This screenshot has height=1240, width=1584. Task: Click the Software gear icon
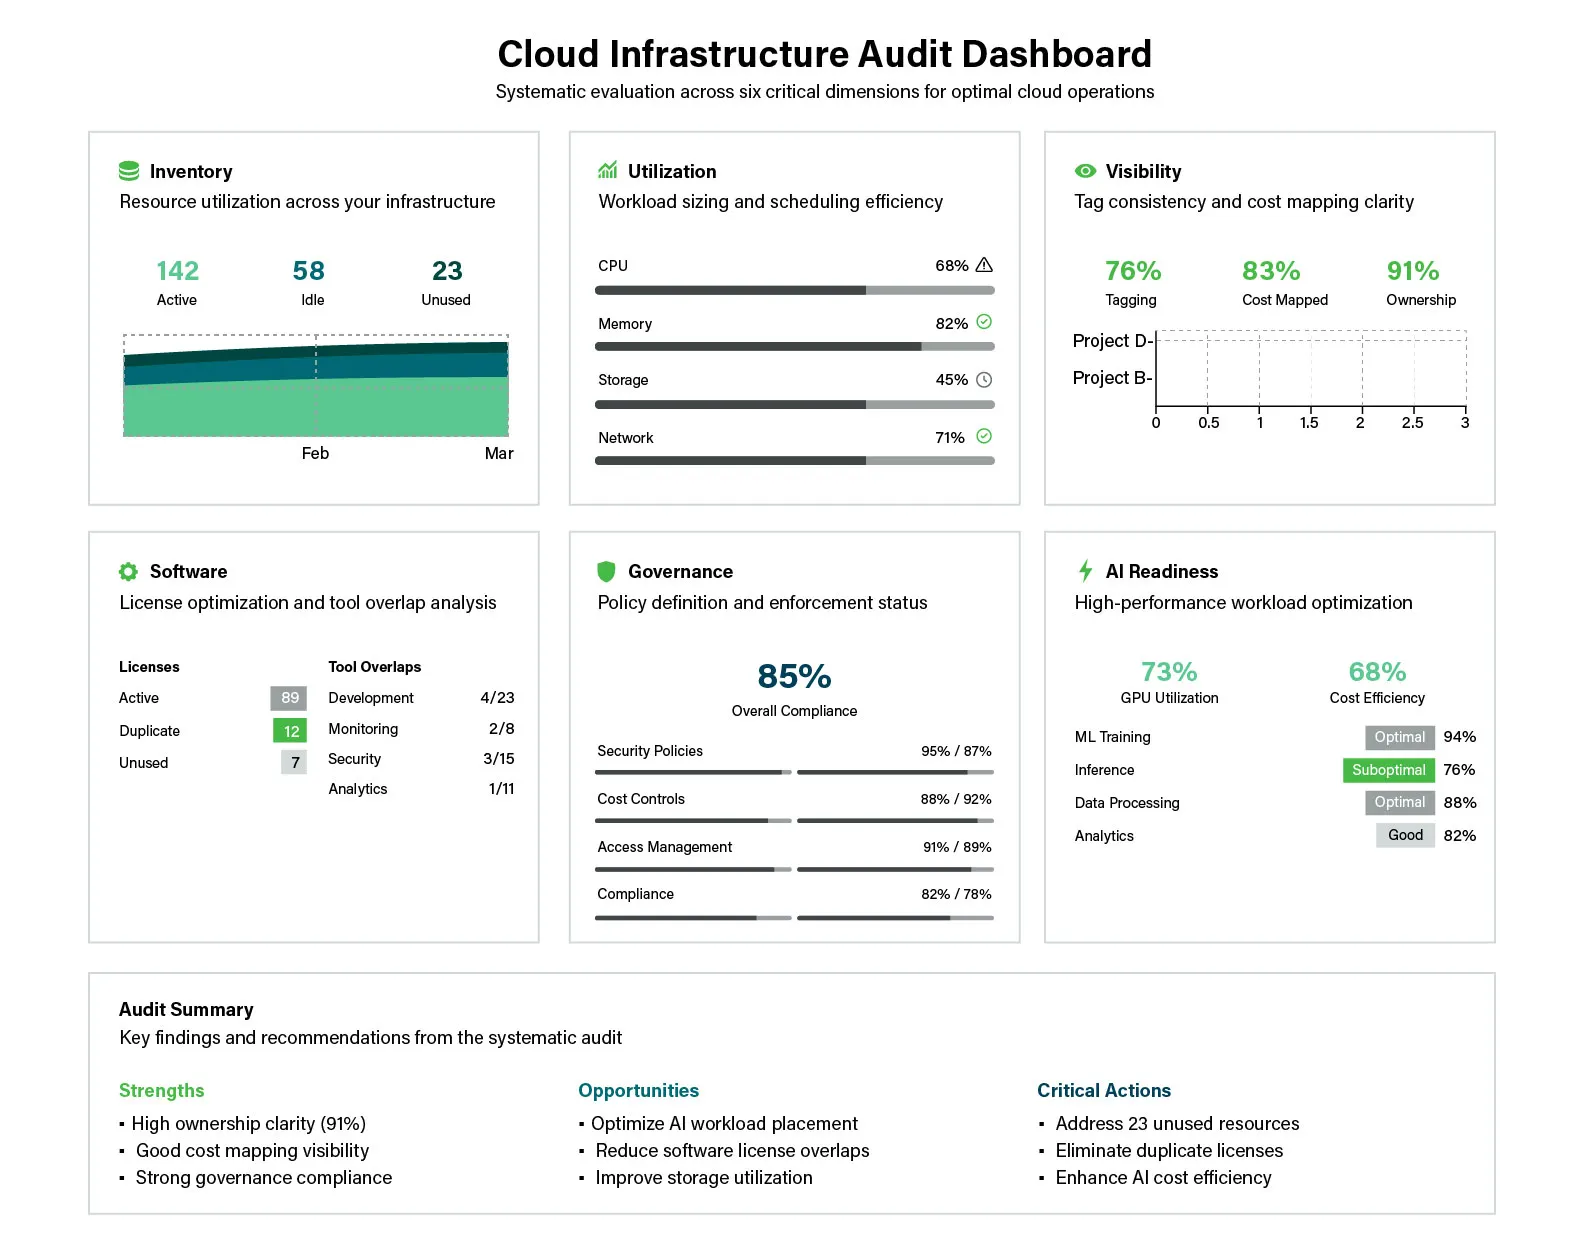tap(128, 572)
